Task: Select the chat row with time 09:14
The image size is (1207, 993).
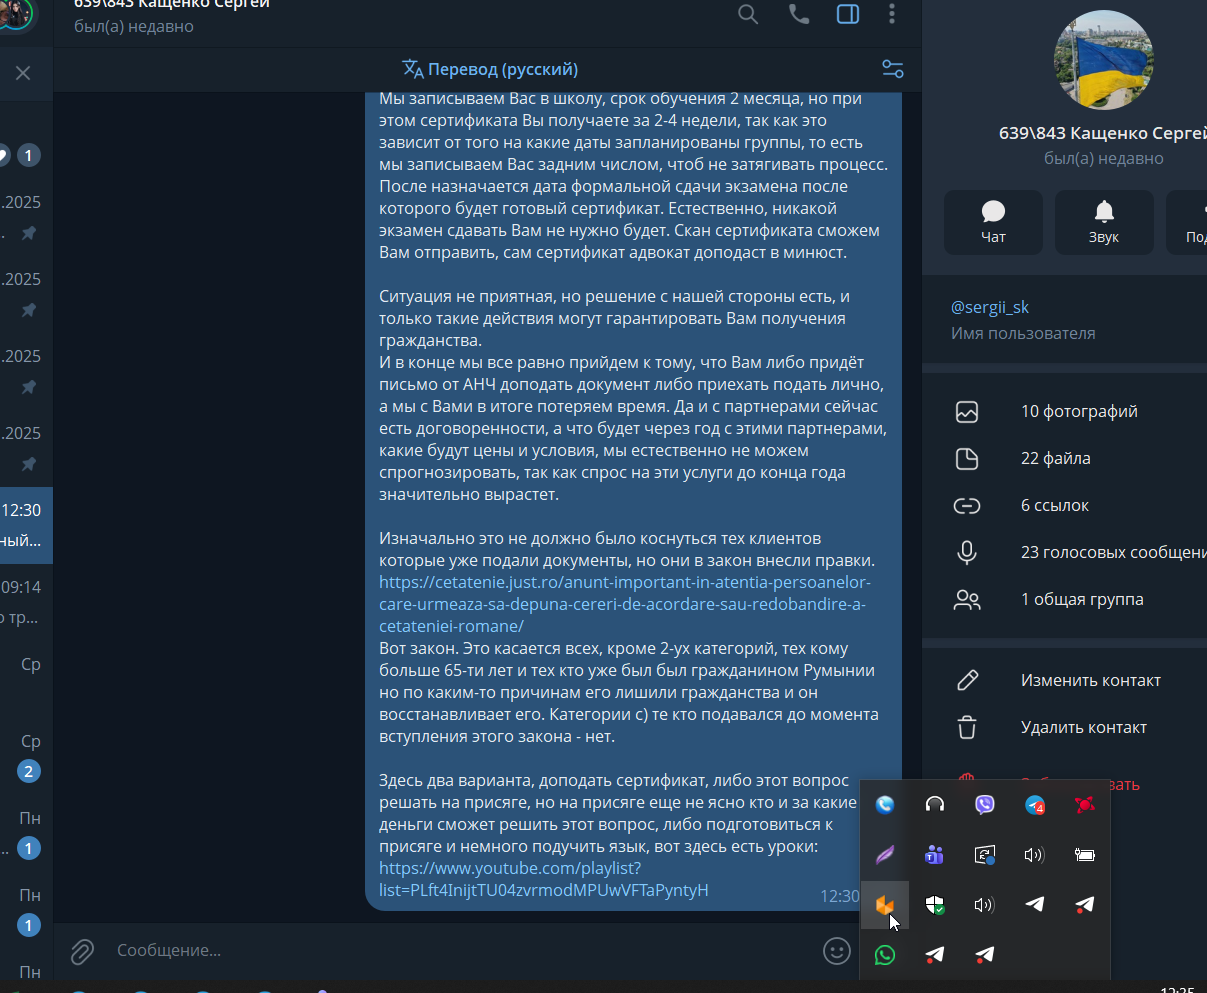Action: pos(26,602)
